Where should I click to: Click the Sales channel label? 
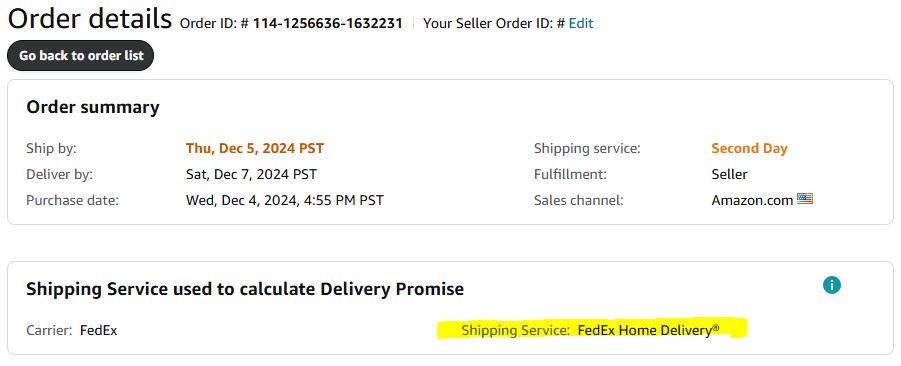578,201
